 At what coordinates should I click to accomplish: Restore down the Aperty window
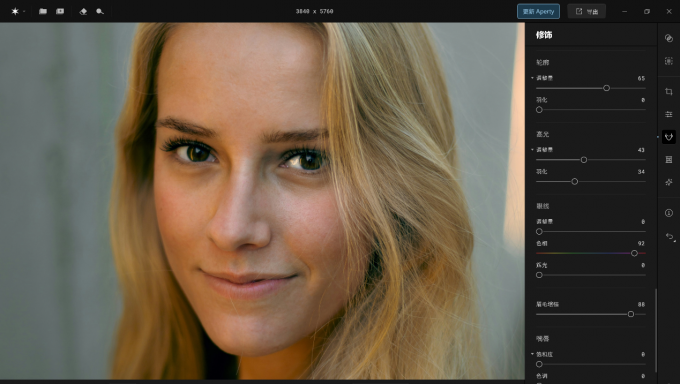[647, 11]
